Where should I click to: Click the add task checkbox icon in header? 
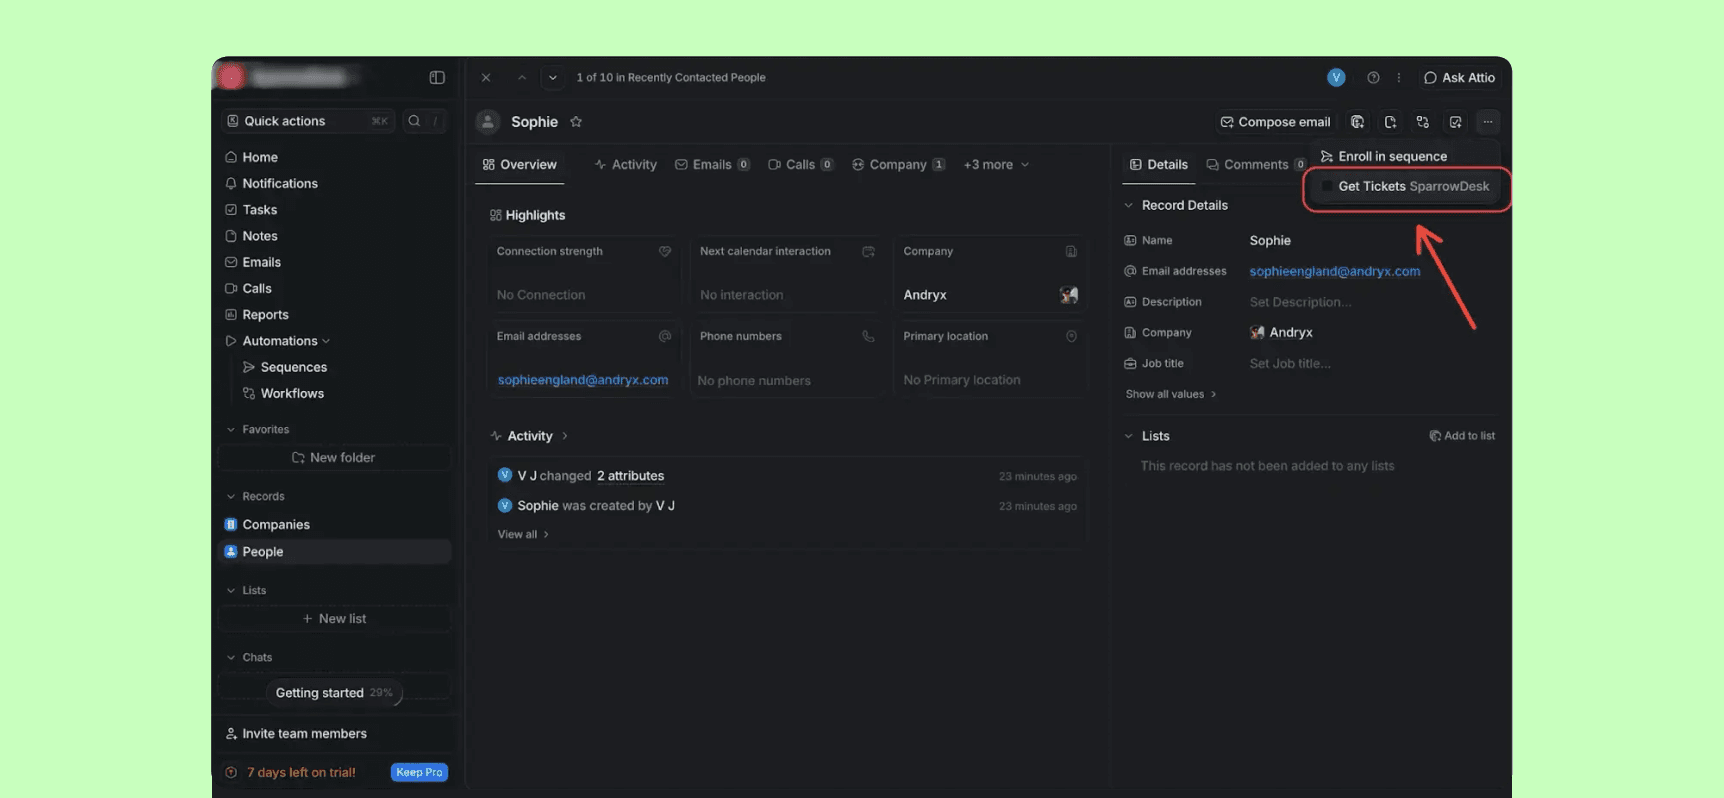click(1456, 122)
